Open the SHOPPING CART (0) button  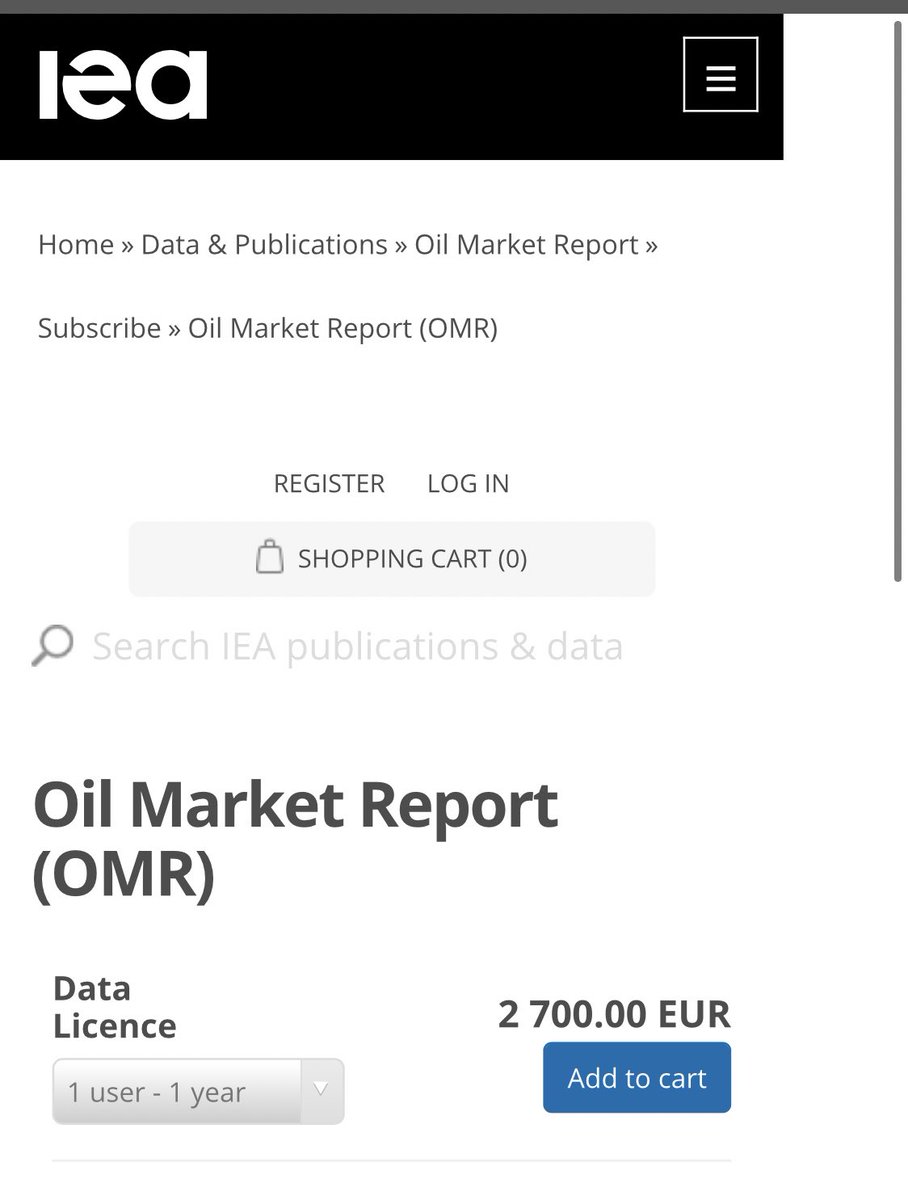pos(392,558)
